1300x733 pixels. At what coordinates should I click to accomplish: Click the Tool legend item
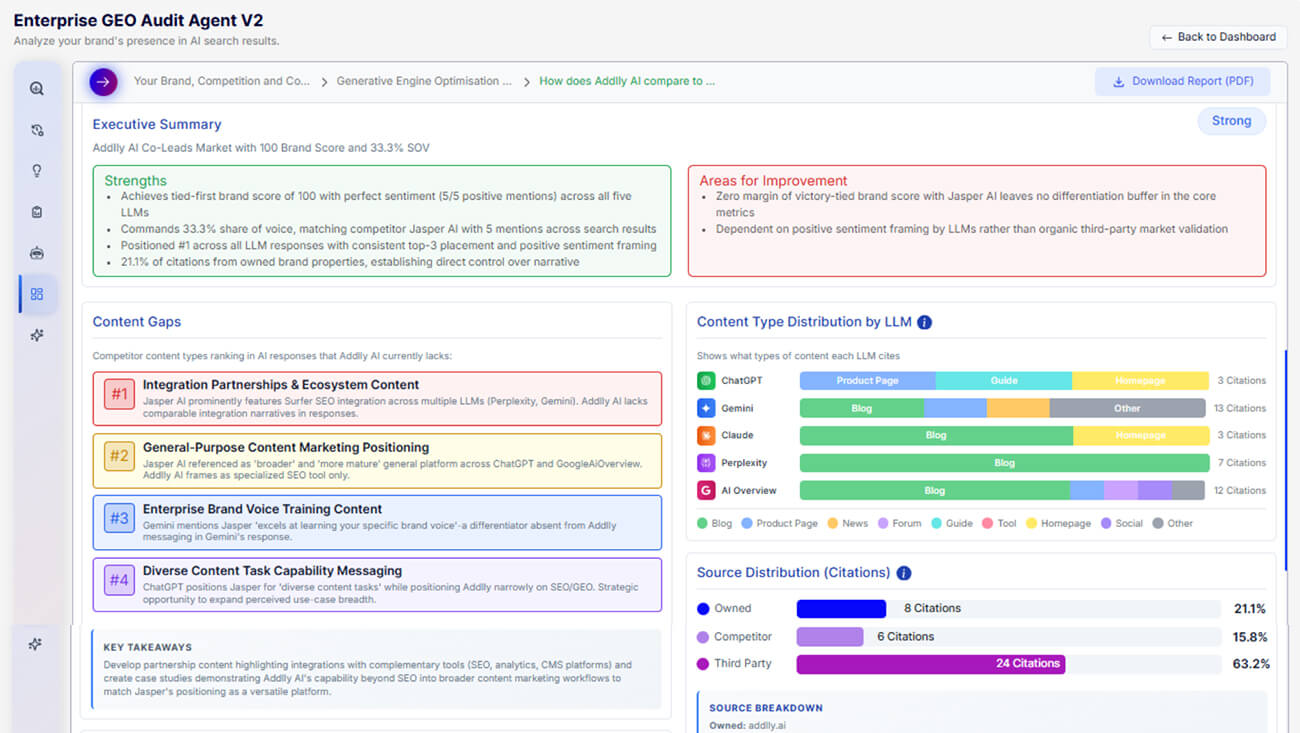1000,523
